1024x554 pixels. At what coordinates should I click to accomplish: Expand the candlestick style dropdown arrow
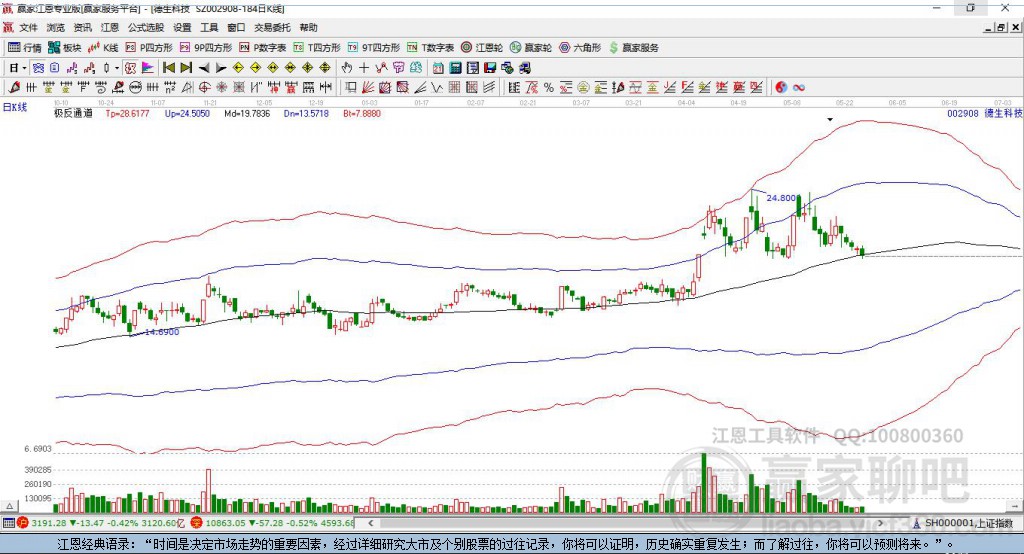click(x=117, y=68)
